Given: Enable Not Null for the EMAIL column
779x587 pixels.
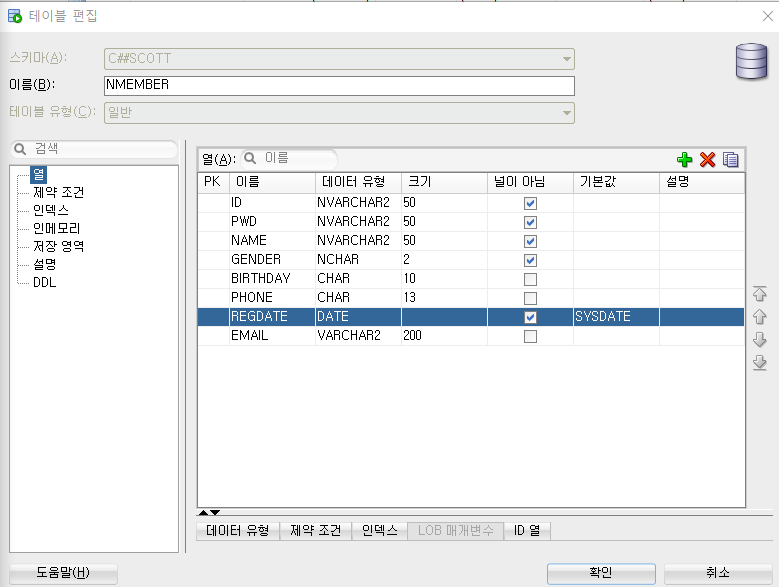Looking at the screenshot, I should [530, 336].
